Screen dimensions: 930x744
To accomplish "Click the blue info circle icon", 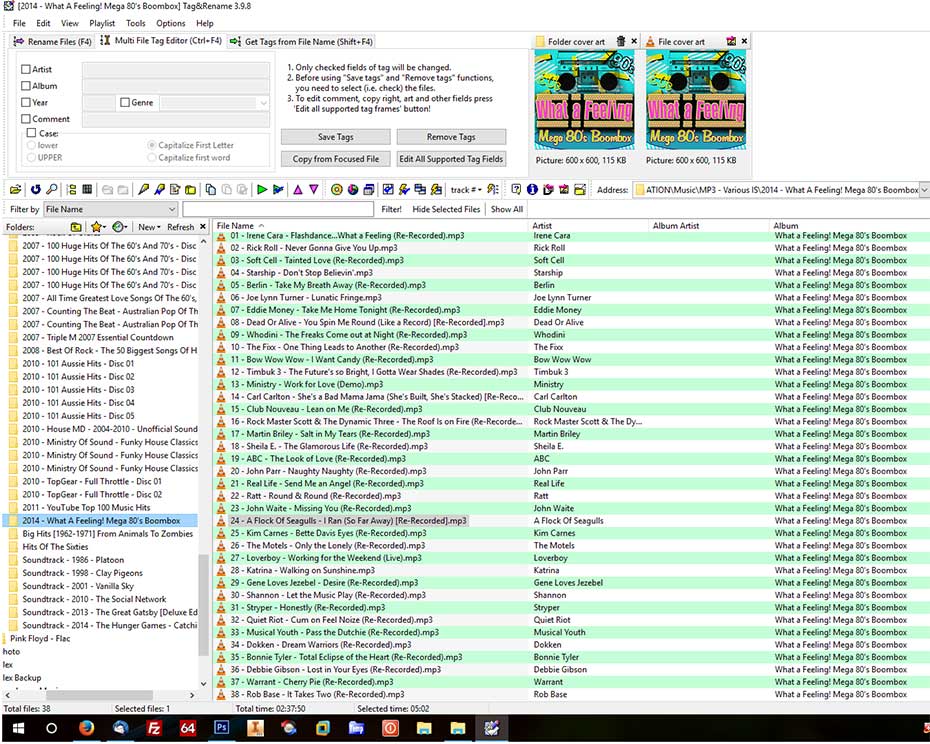I will 532,189.
